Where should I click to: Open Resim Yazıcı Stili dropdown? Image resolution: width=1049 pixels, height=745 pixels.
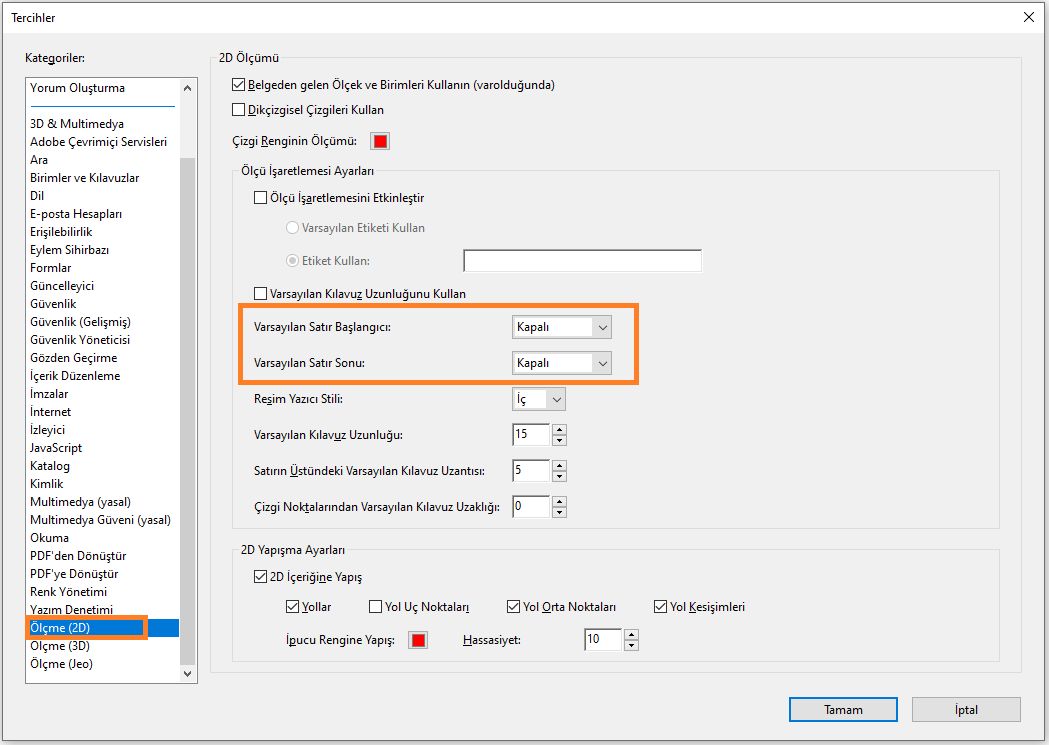point(539,399)
